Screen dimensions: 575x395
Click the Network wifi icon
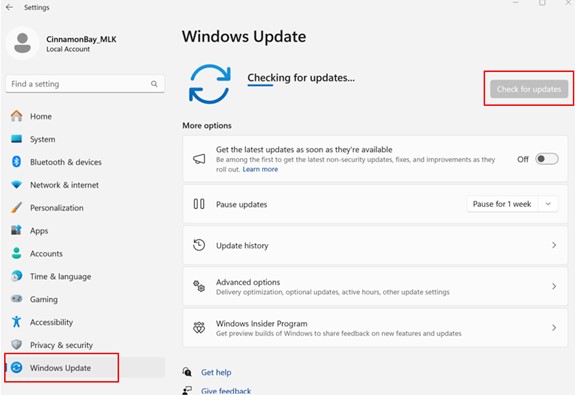[x=17, y=185]
